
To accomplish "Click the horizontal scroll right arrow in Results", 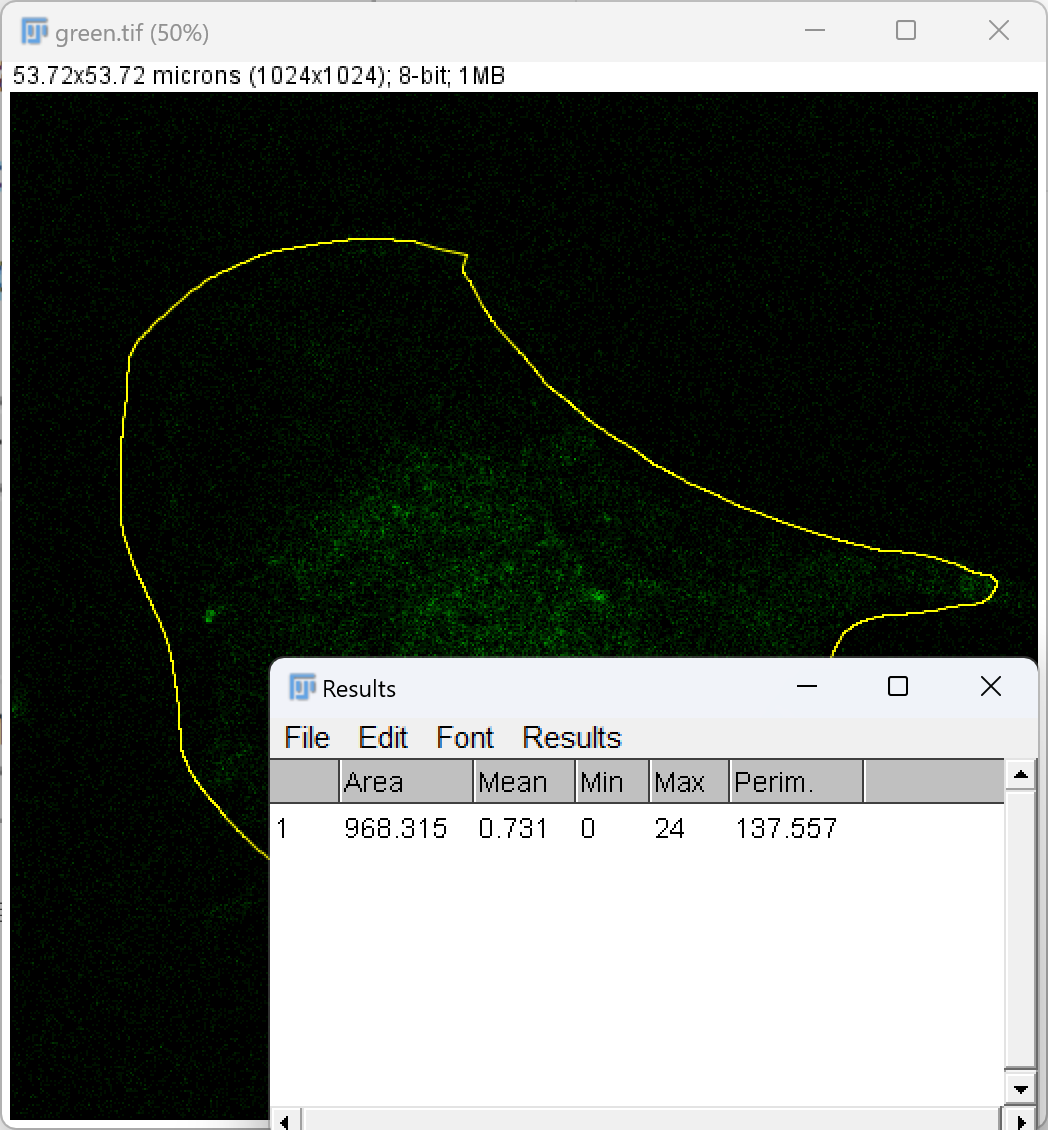I will pos(1021,1121).
